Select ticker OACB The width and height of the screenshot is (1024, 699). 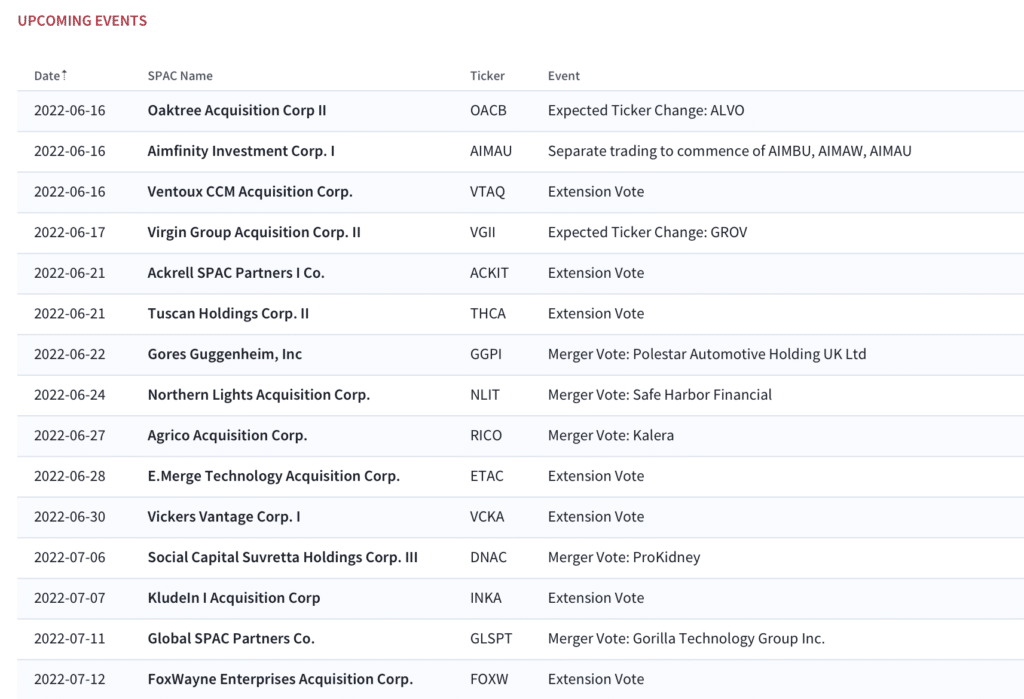tap(488, 110)
